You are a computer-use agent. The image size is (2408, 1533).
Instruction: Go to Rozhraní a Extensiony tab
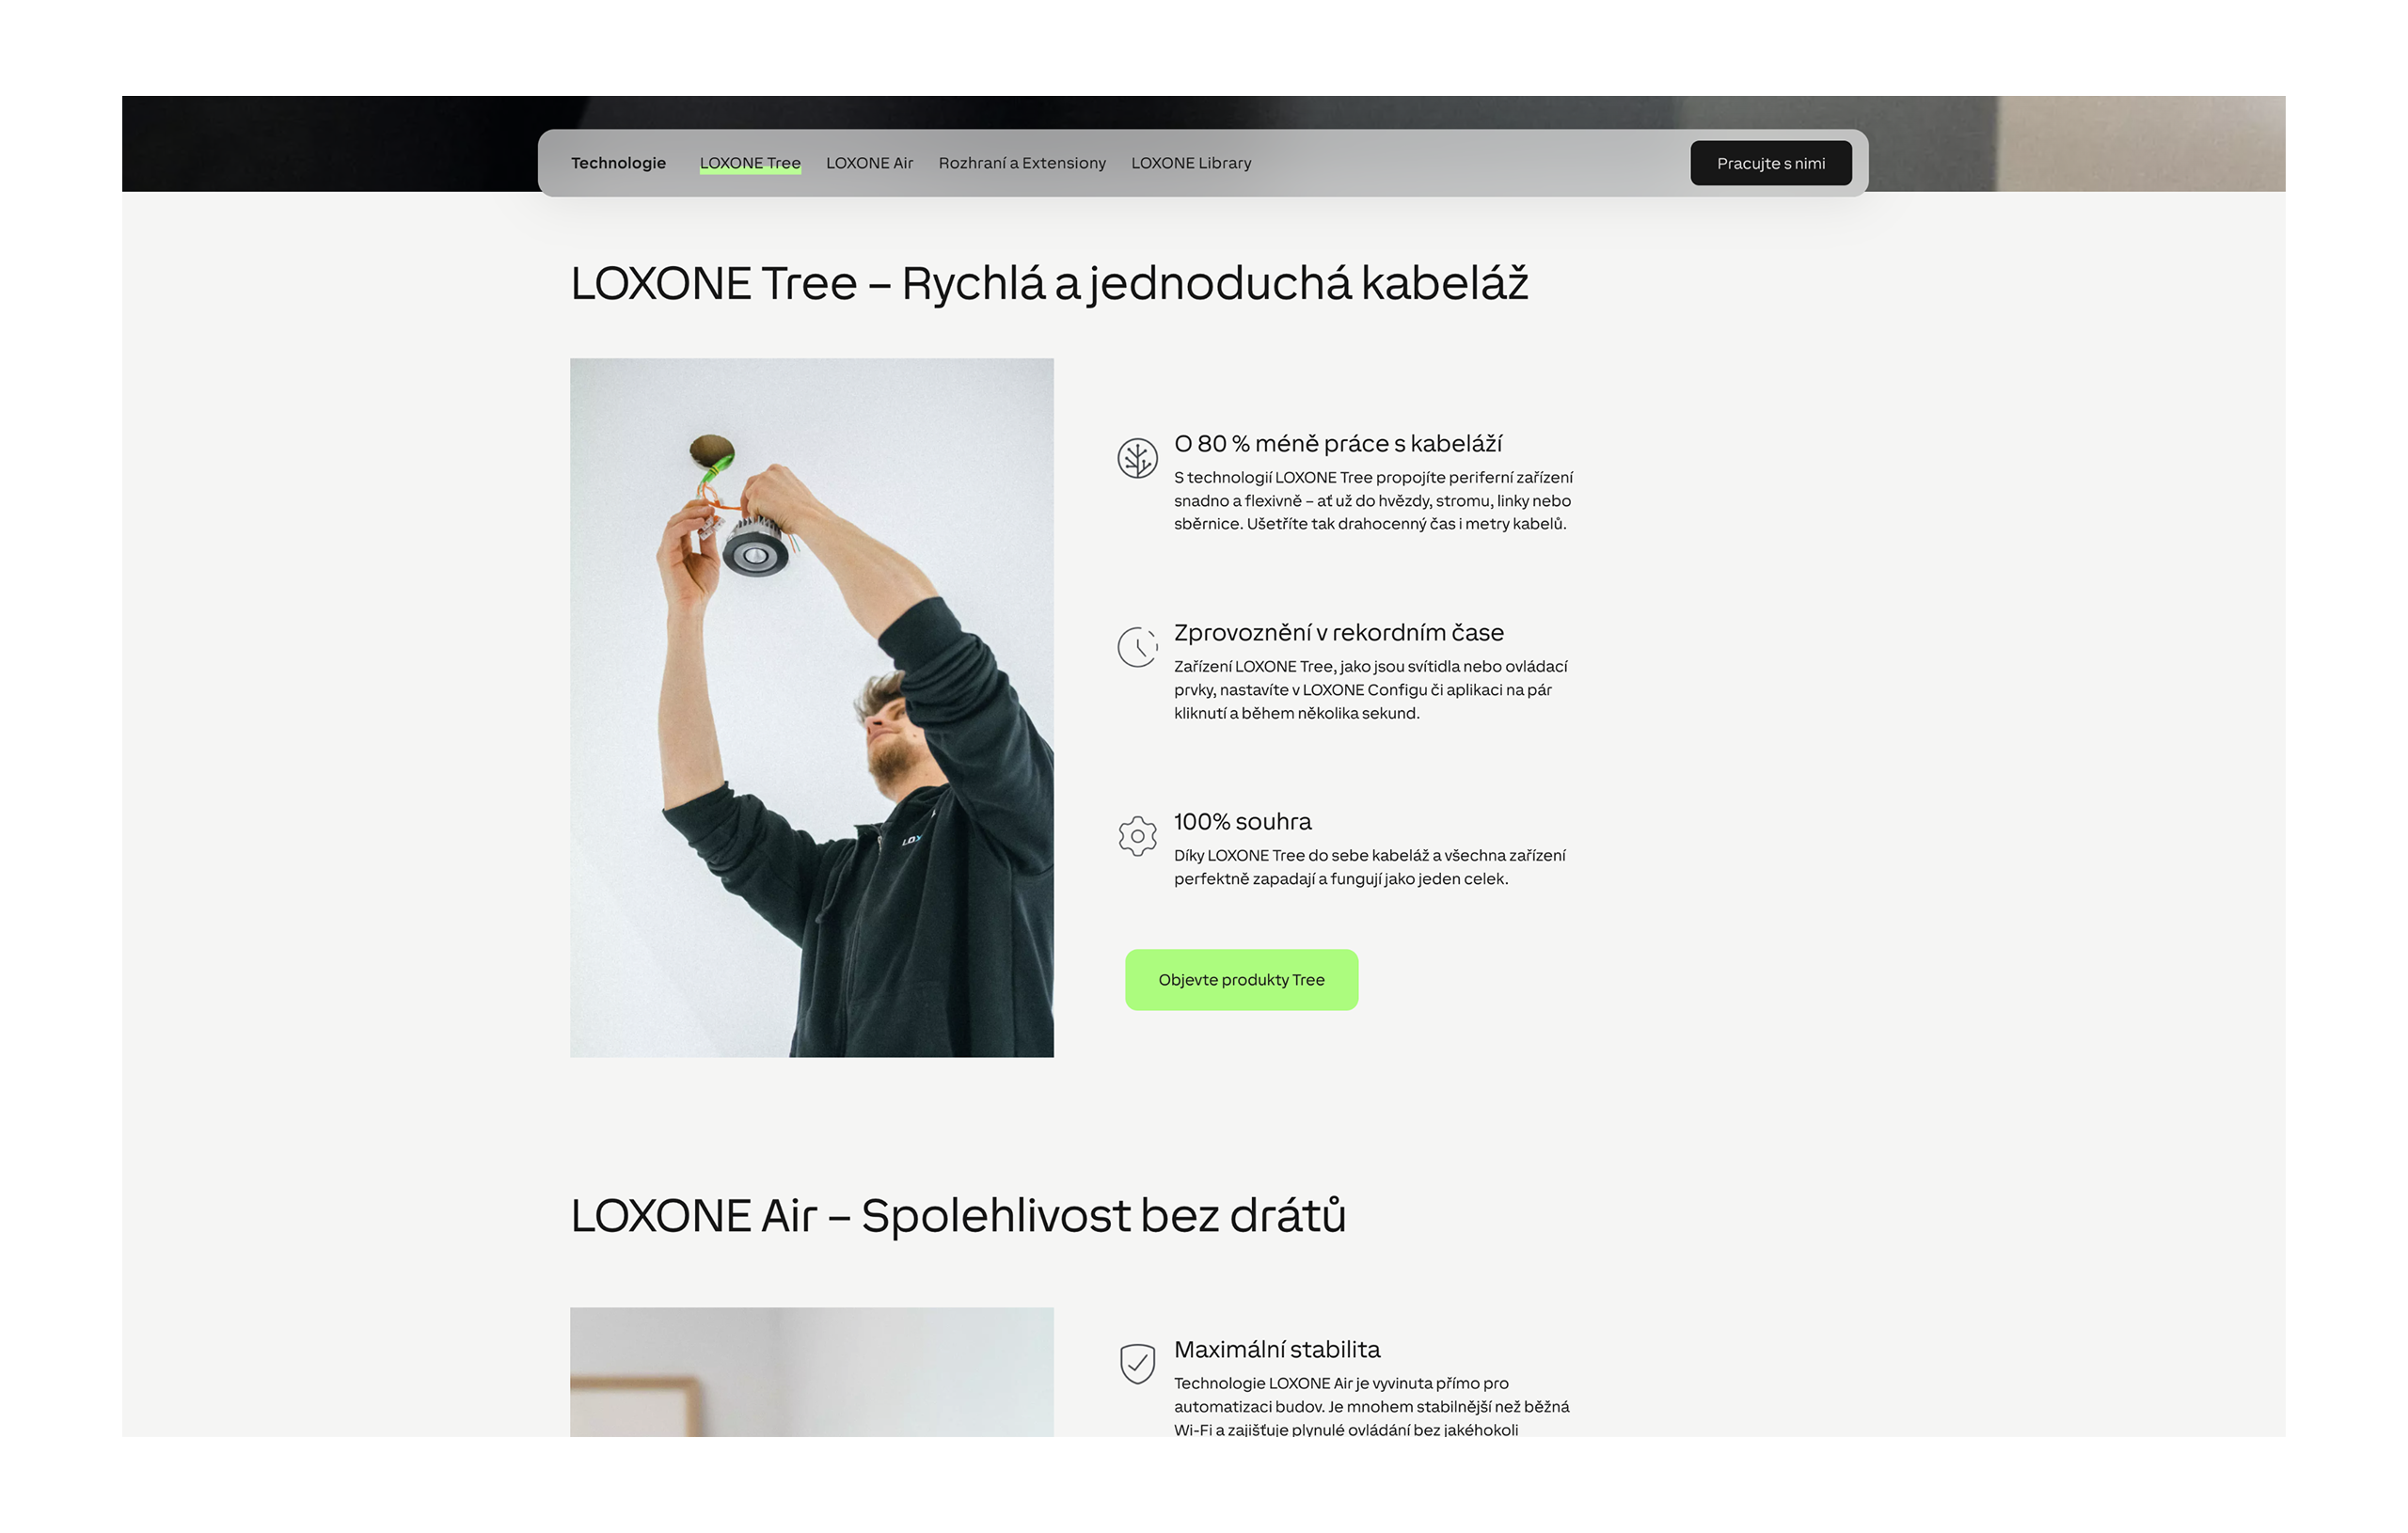1022,163
